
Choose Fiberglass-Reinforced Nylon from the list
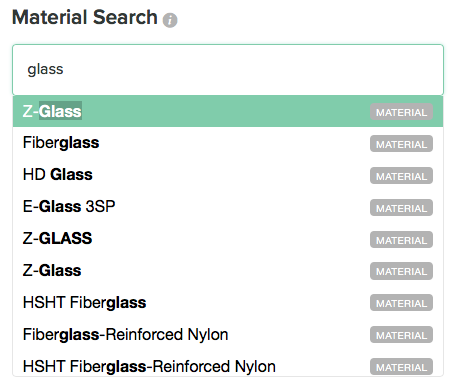(228, 335)
